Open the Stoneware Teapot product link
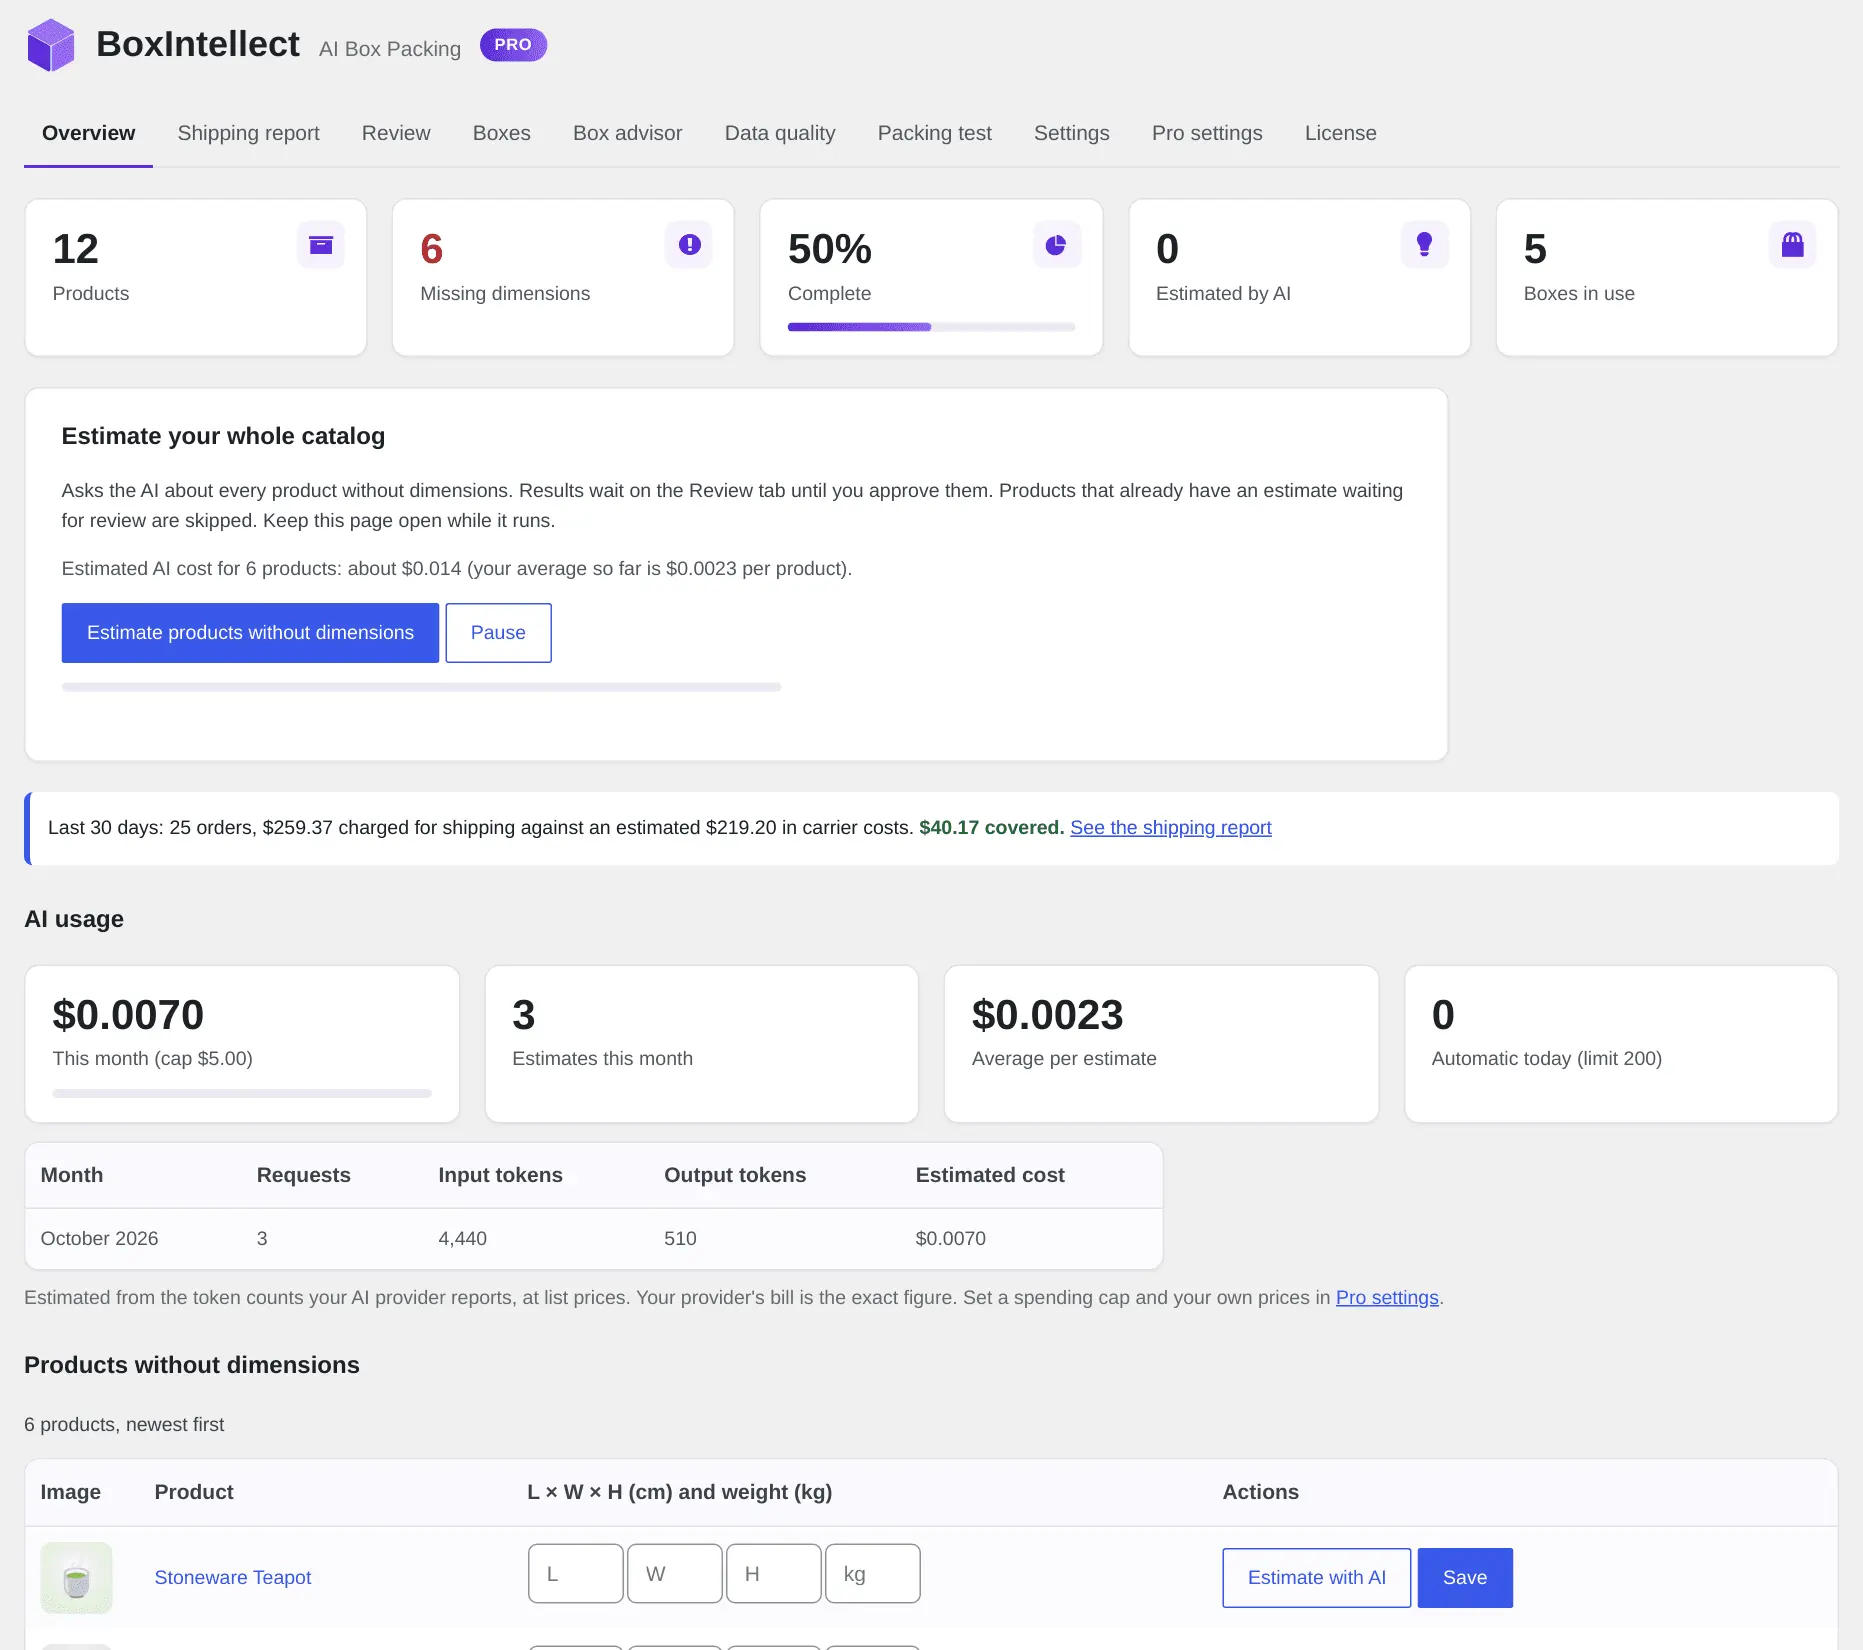The width and height of the screenshot is (1863, 1650). click(233, 1578)
